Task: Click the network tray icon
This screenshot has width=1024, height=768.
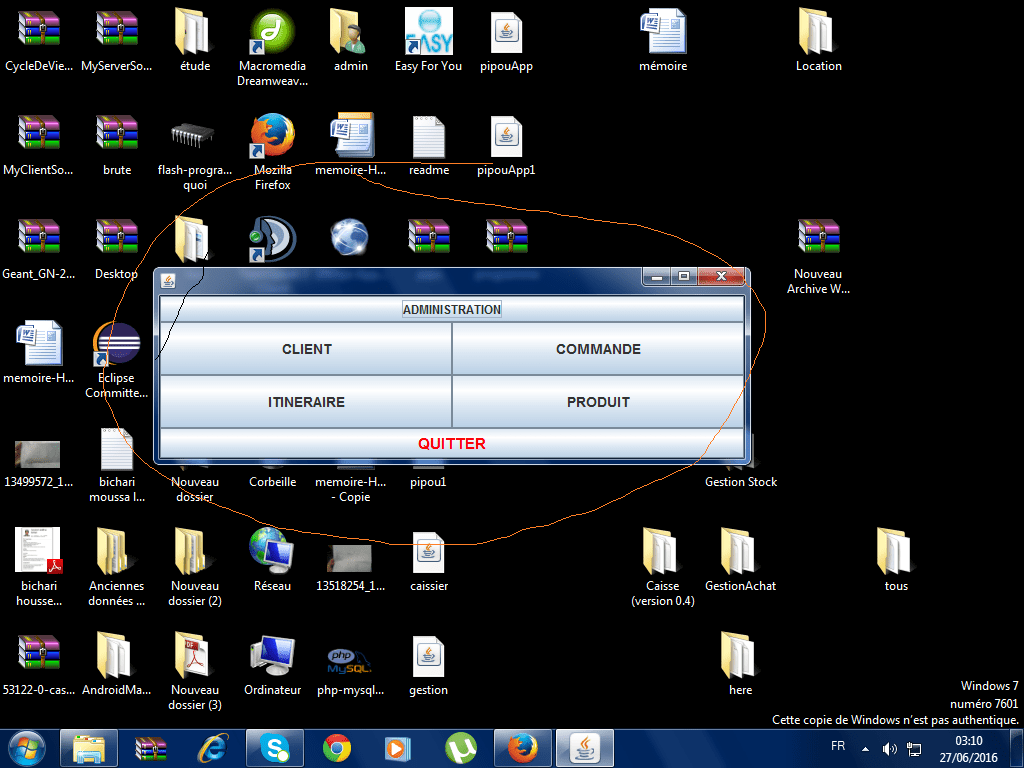Action: click(914, 749)
